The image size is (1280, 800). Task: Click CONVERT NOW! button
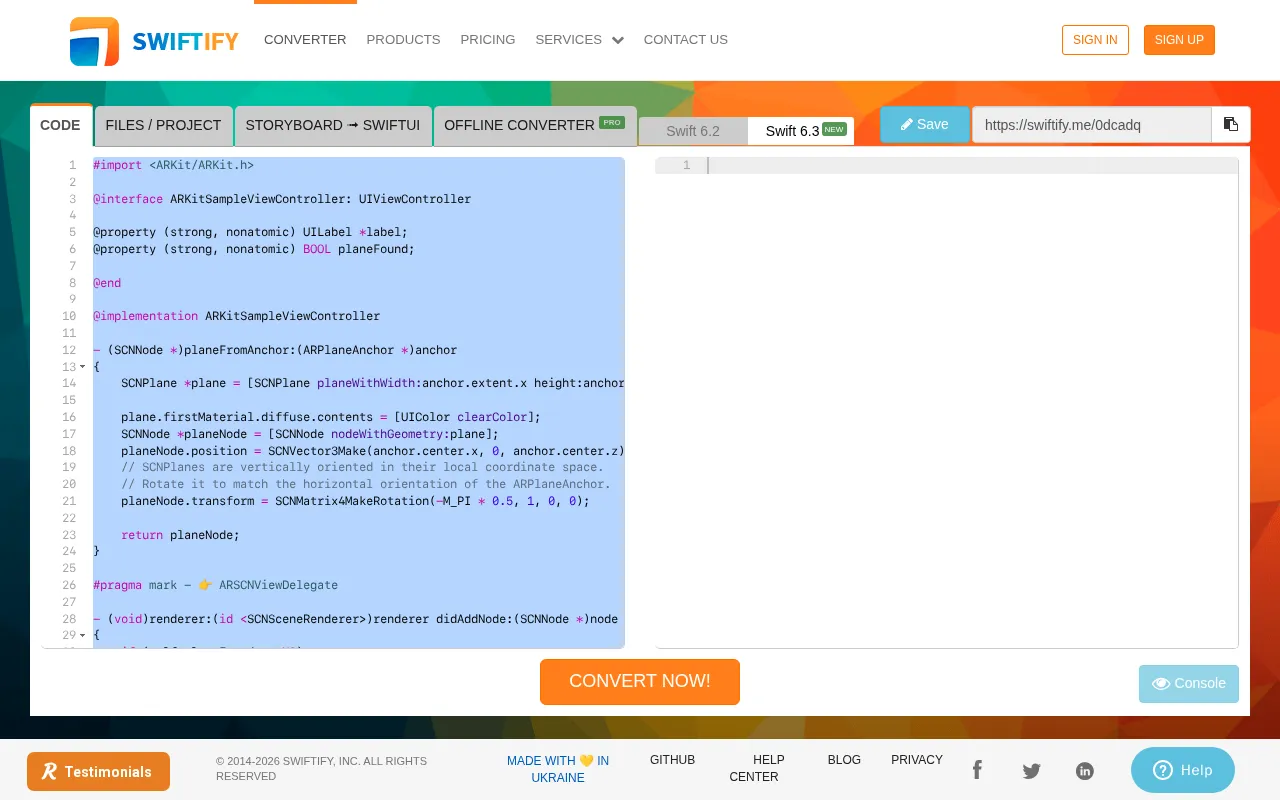(x=640, y=682)
